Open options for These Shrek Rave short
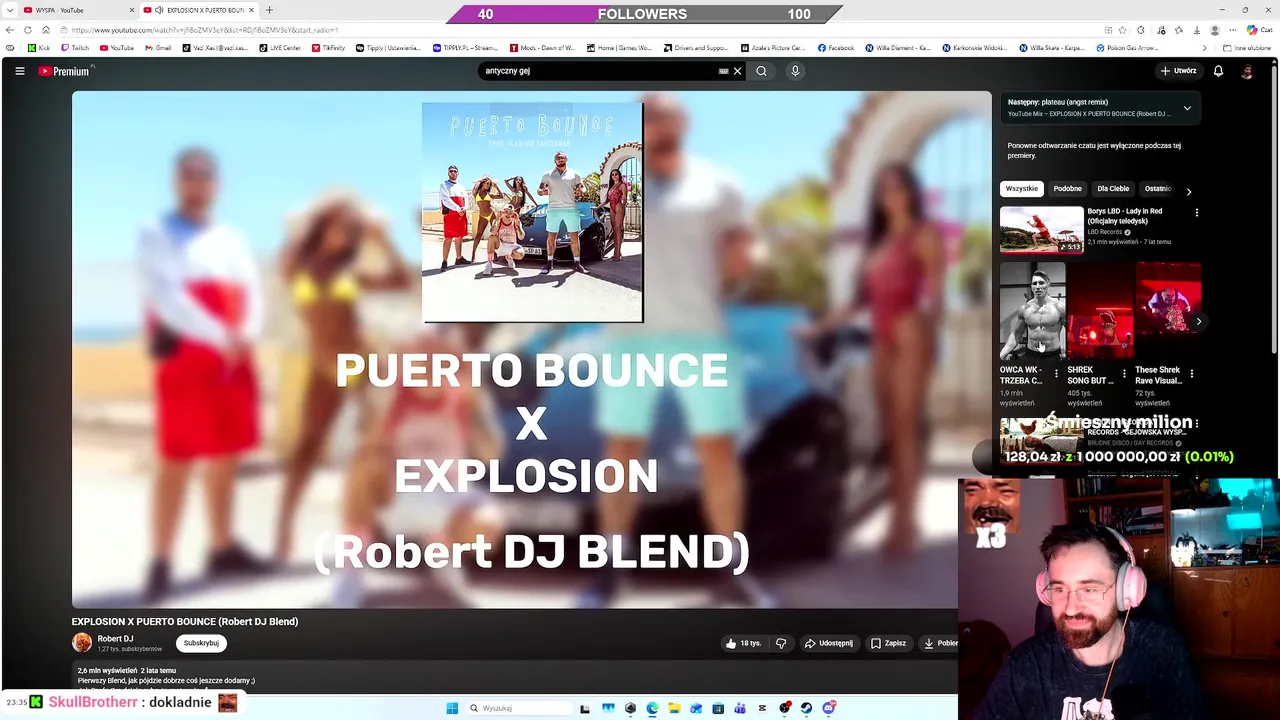The height and width of the screenshot is (720, 1280). pyautogui.click(x=1191, y=374)
